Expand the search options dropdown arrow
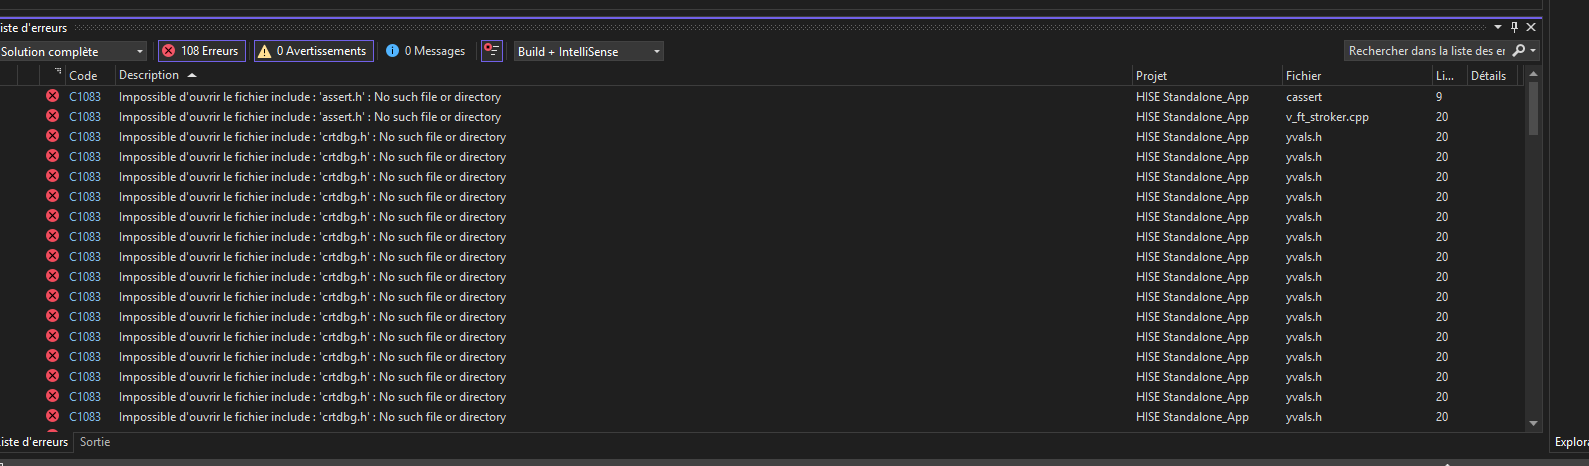1589x466 pixels. pyautogui.click(x=1533, y=51)
